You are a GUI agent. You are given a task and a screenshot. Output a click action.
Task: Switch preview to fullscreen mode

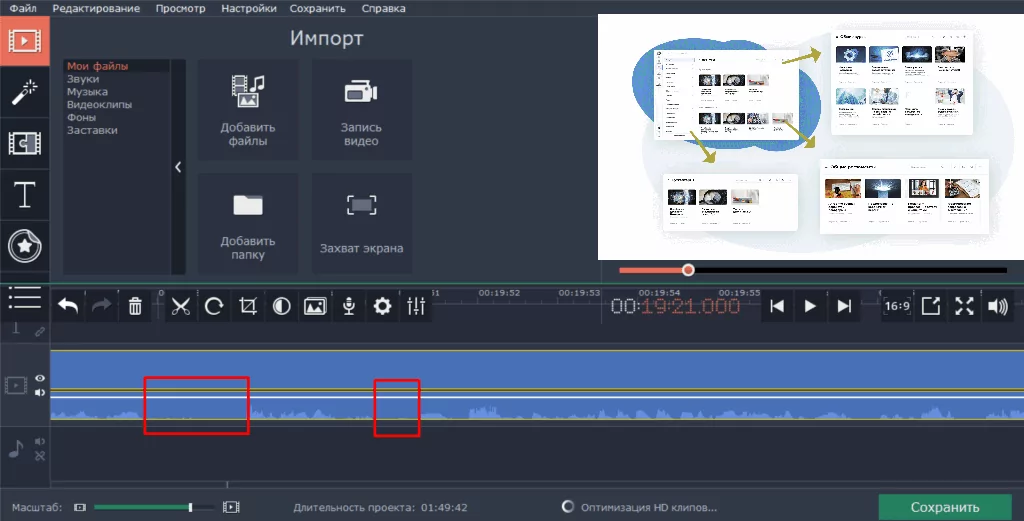[965, 306]
